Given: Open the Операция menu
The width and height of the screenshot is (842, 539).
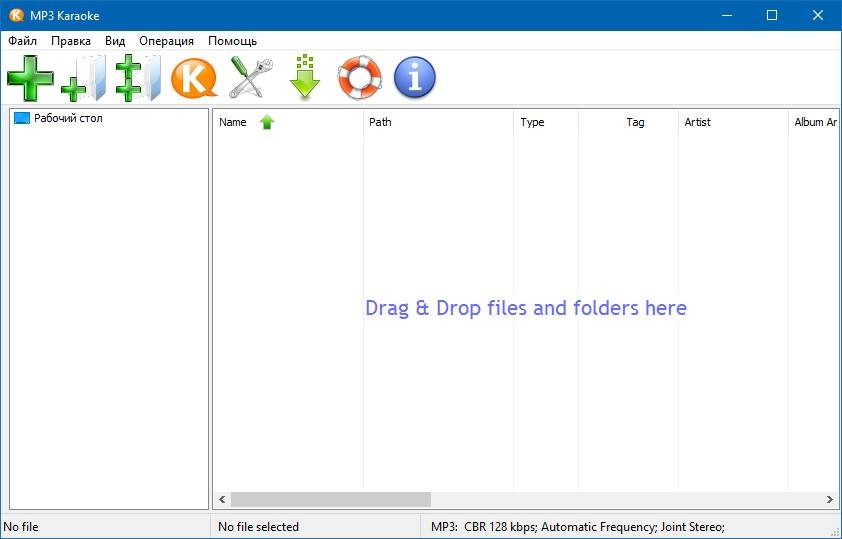Looking at the screenshot, I should click(166, 41).
